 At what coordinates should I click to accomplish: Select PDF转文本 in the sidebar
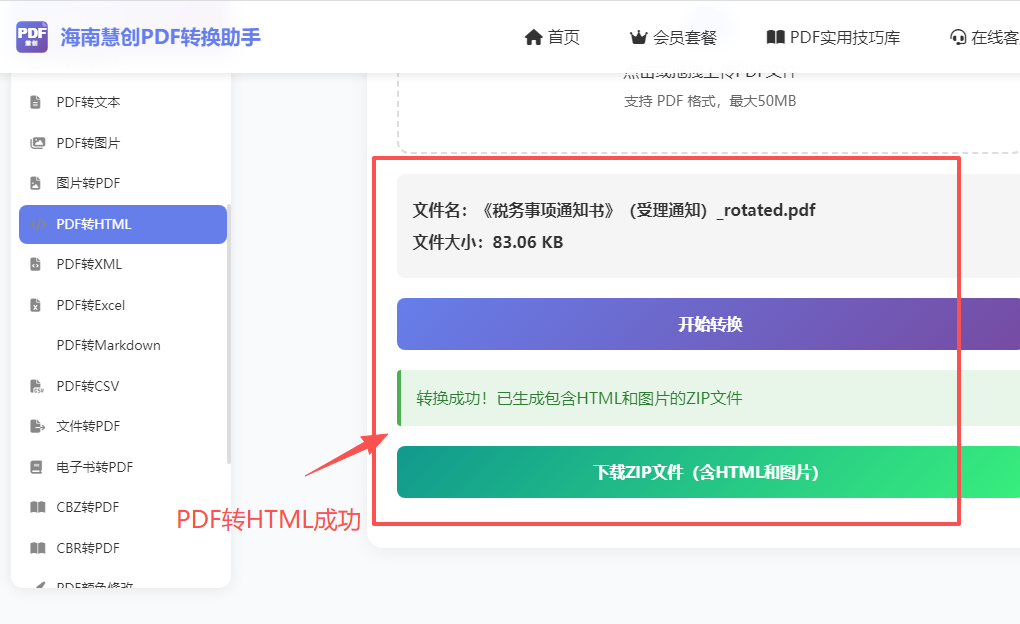click(x=123, y=102)
